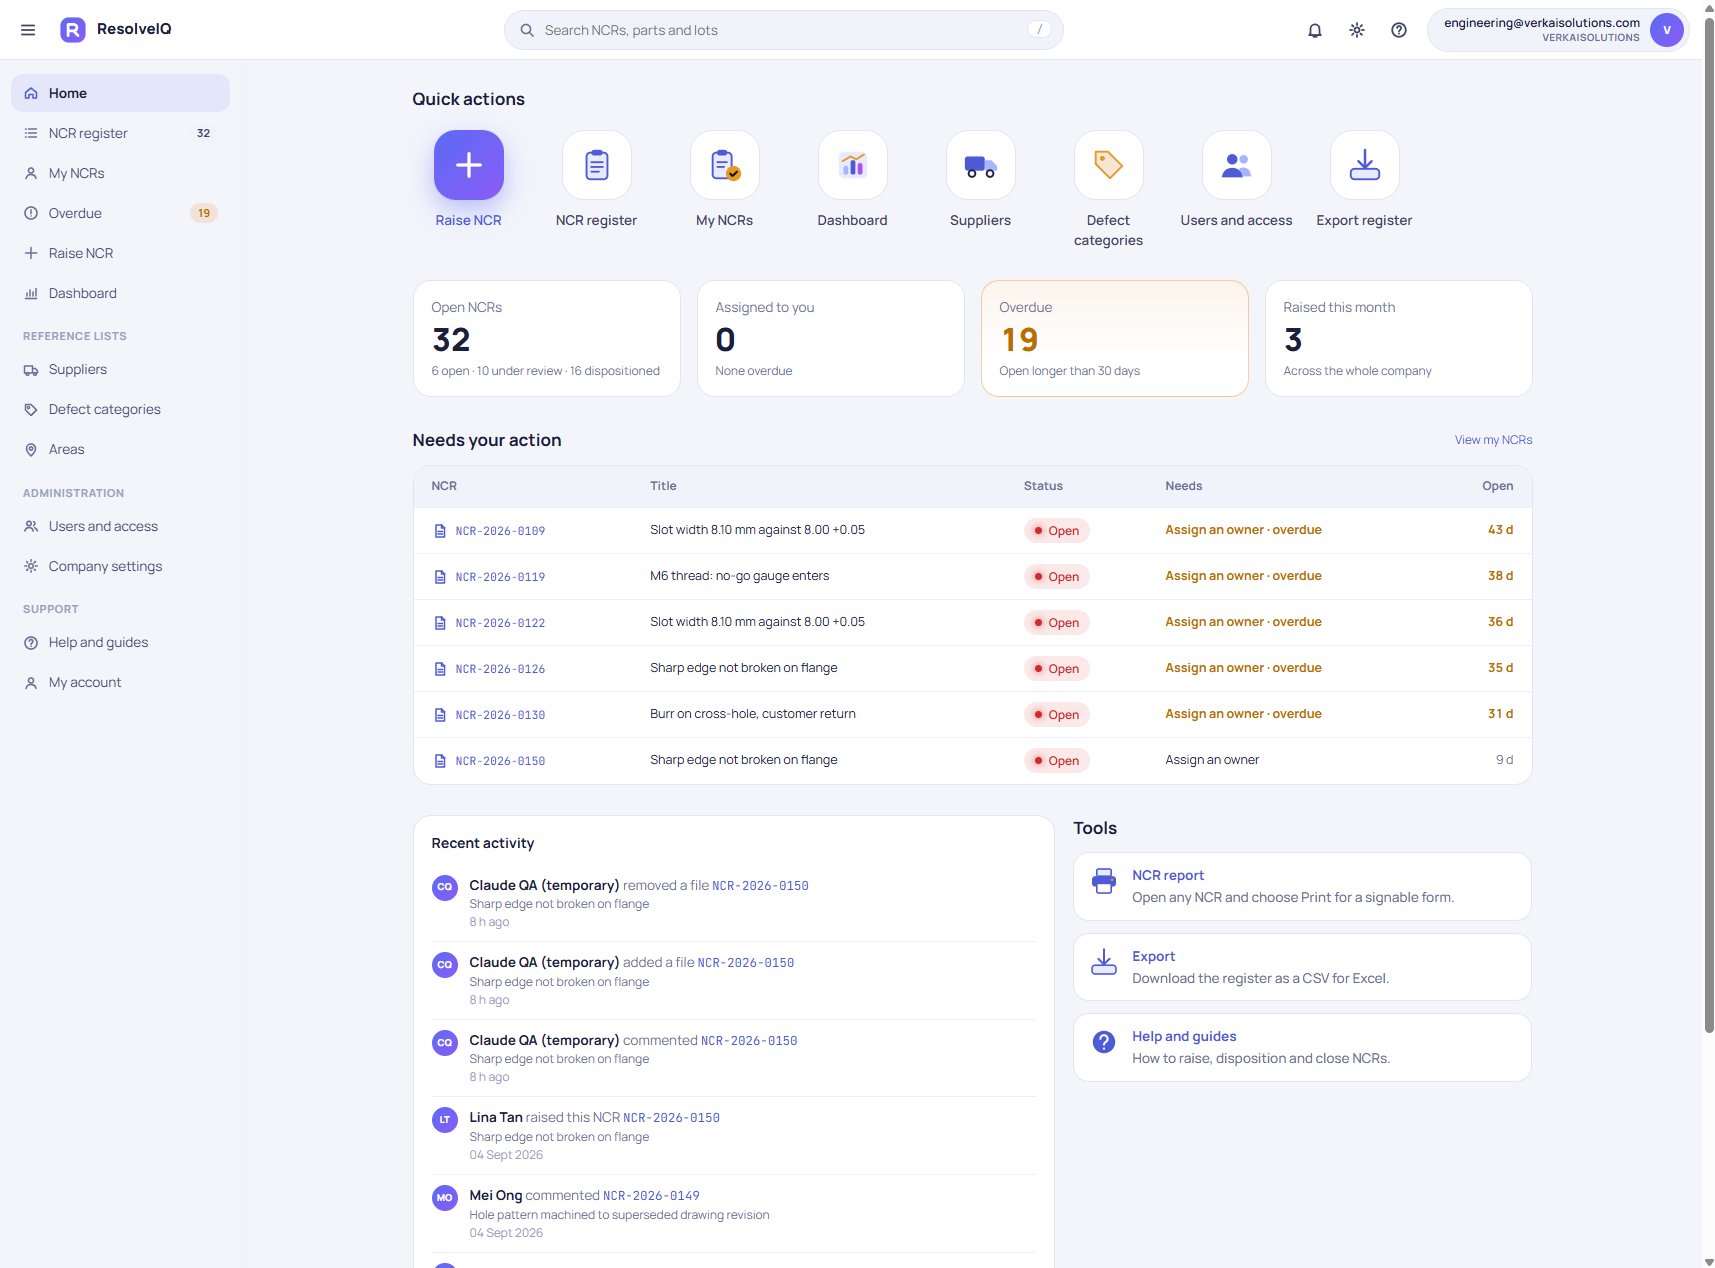Image resolution: width=1715 pixels, height=1268 pixels.
Task: Follow the View my NCRs link
Action: click(1493, 440)
